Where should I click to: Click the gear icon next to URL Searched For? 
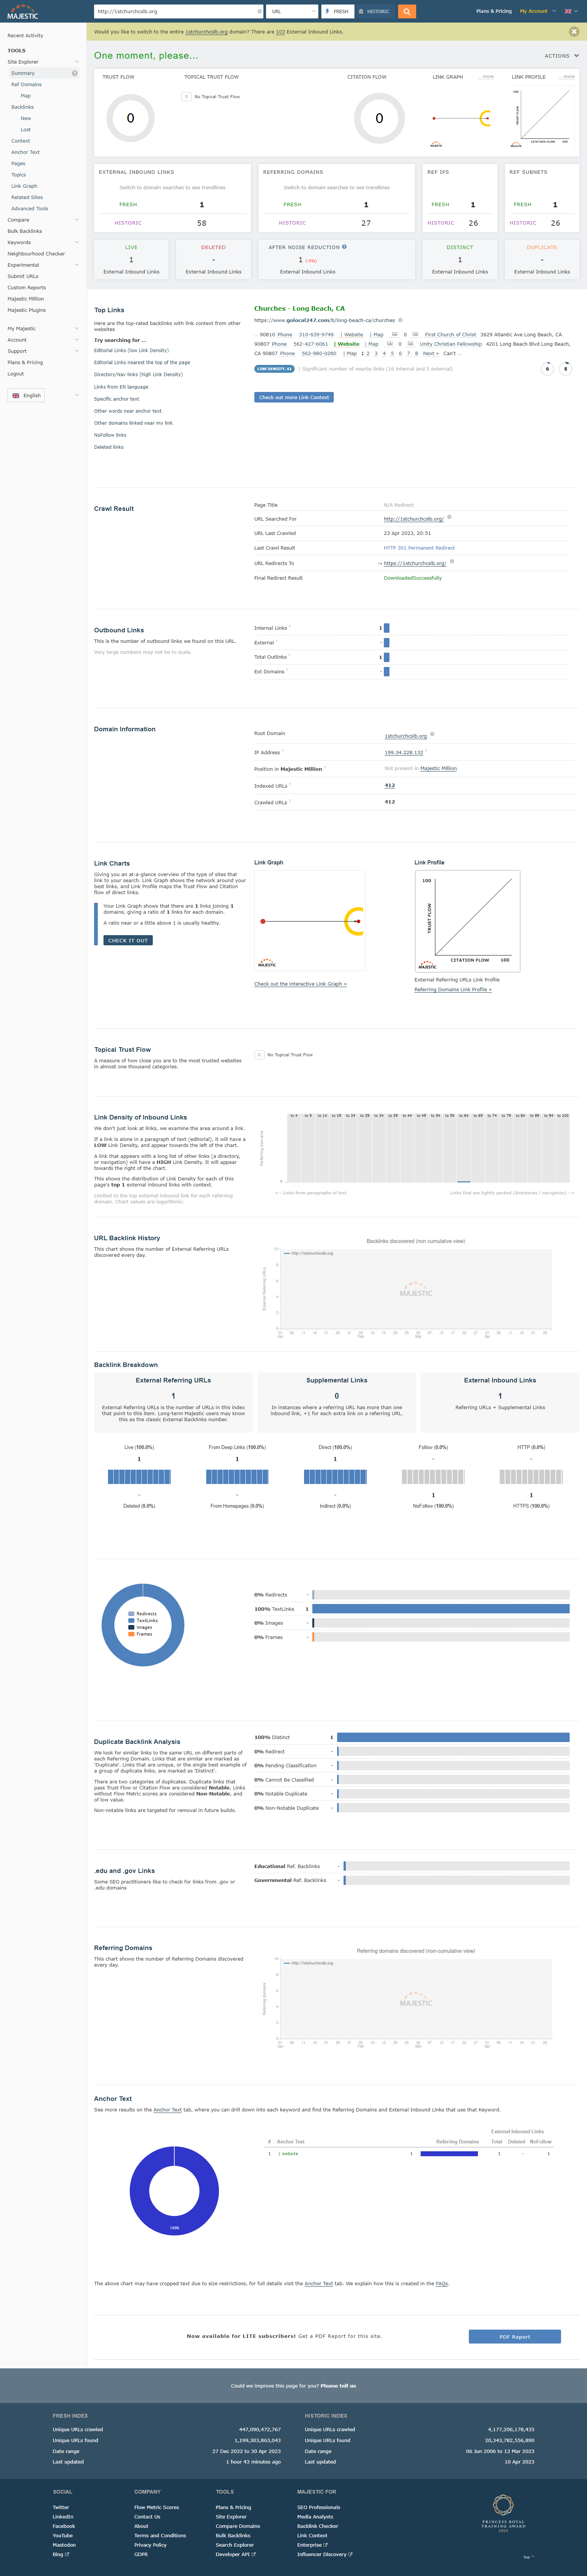(x=449, y=517)
